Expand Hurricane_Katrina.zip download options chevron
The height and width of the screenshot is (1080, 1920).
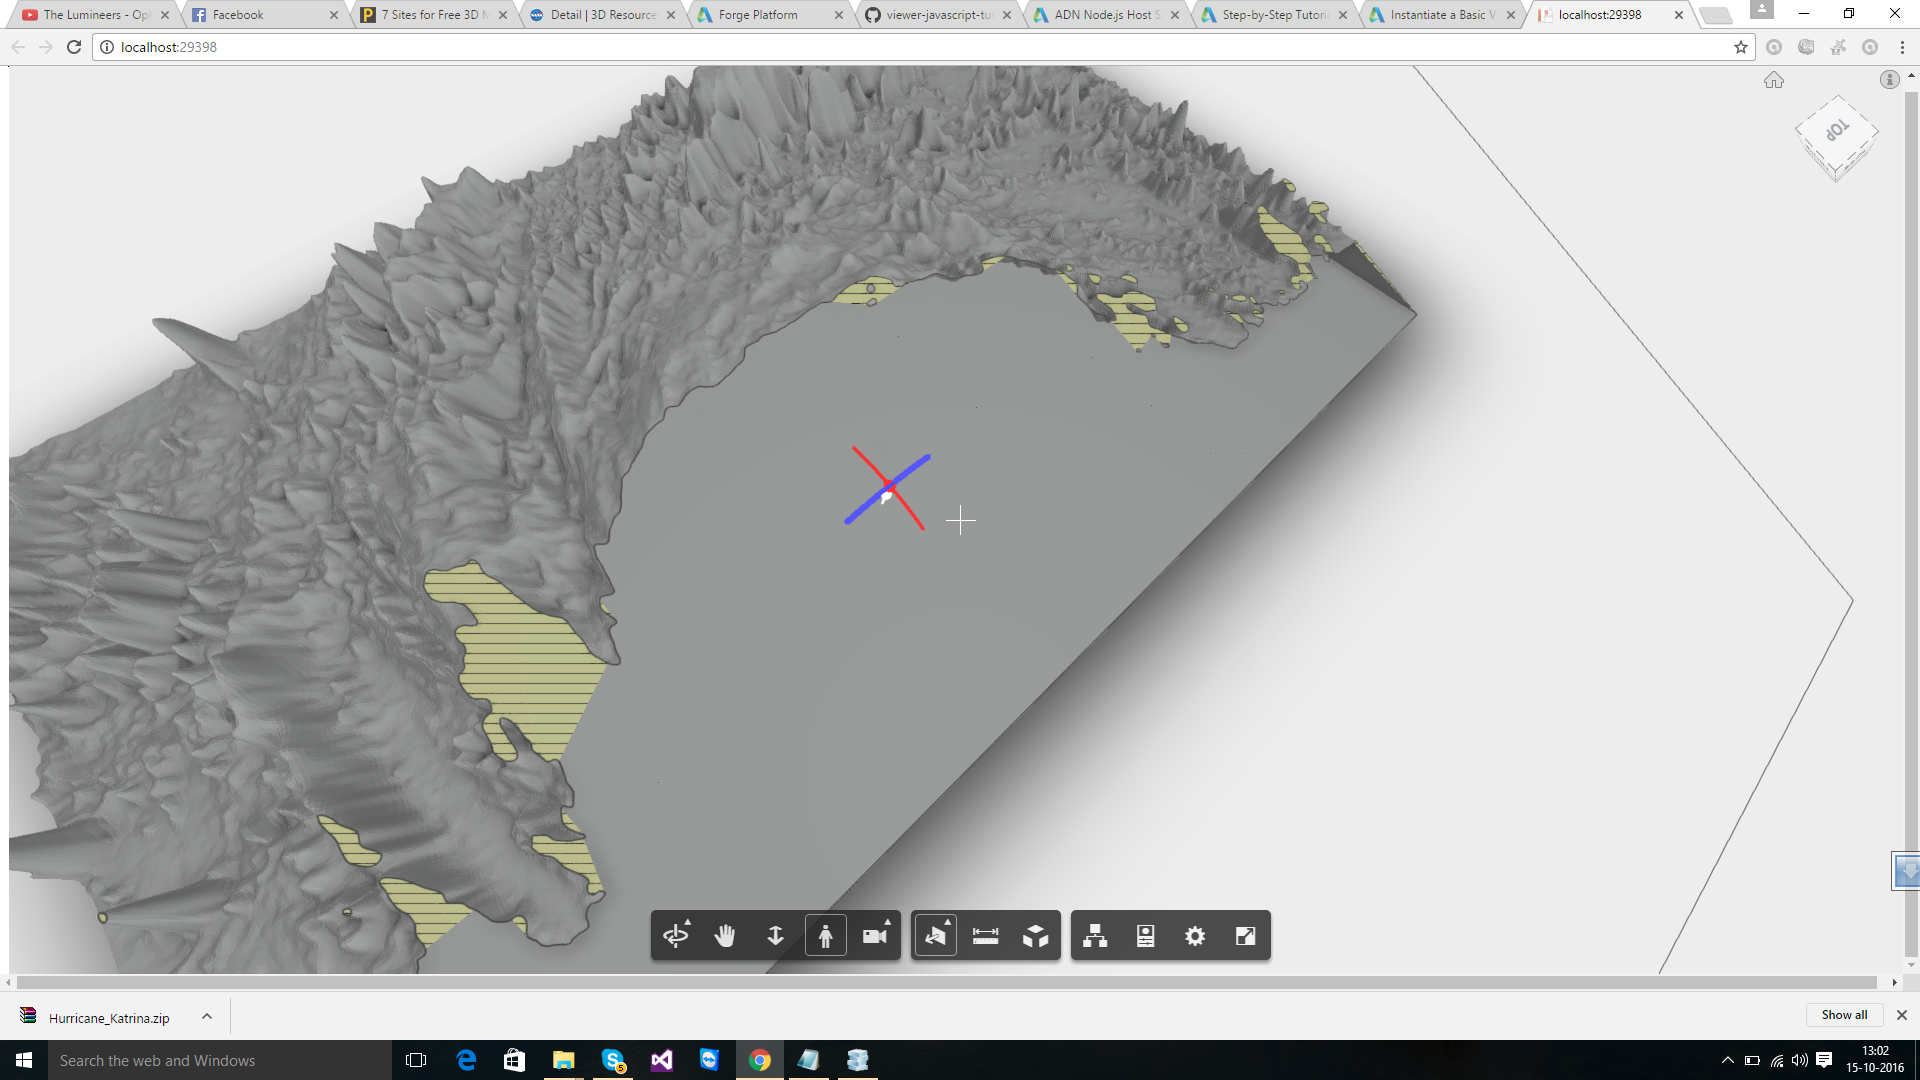(x=207, y=1016)
